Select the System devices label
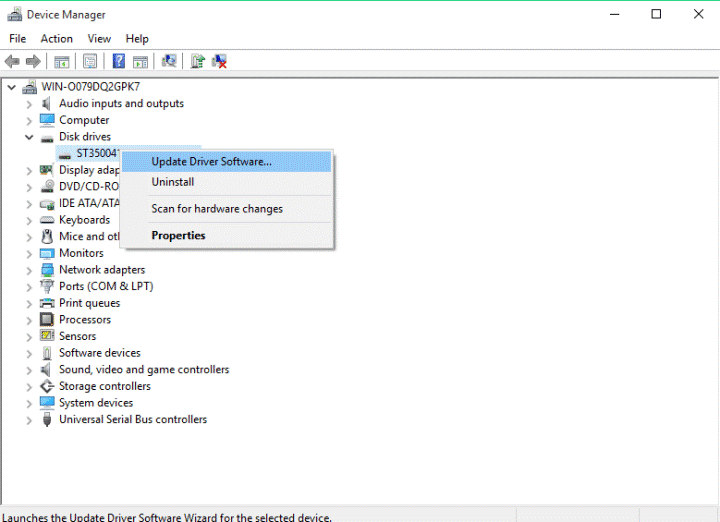Screen dimensions: 720x522 pos(96,403)
